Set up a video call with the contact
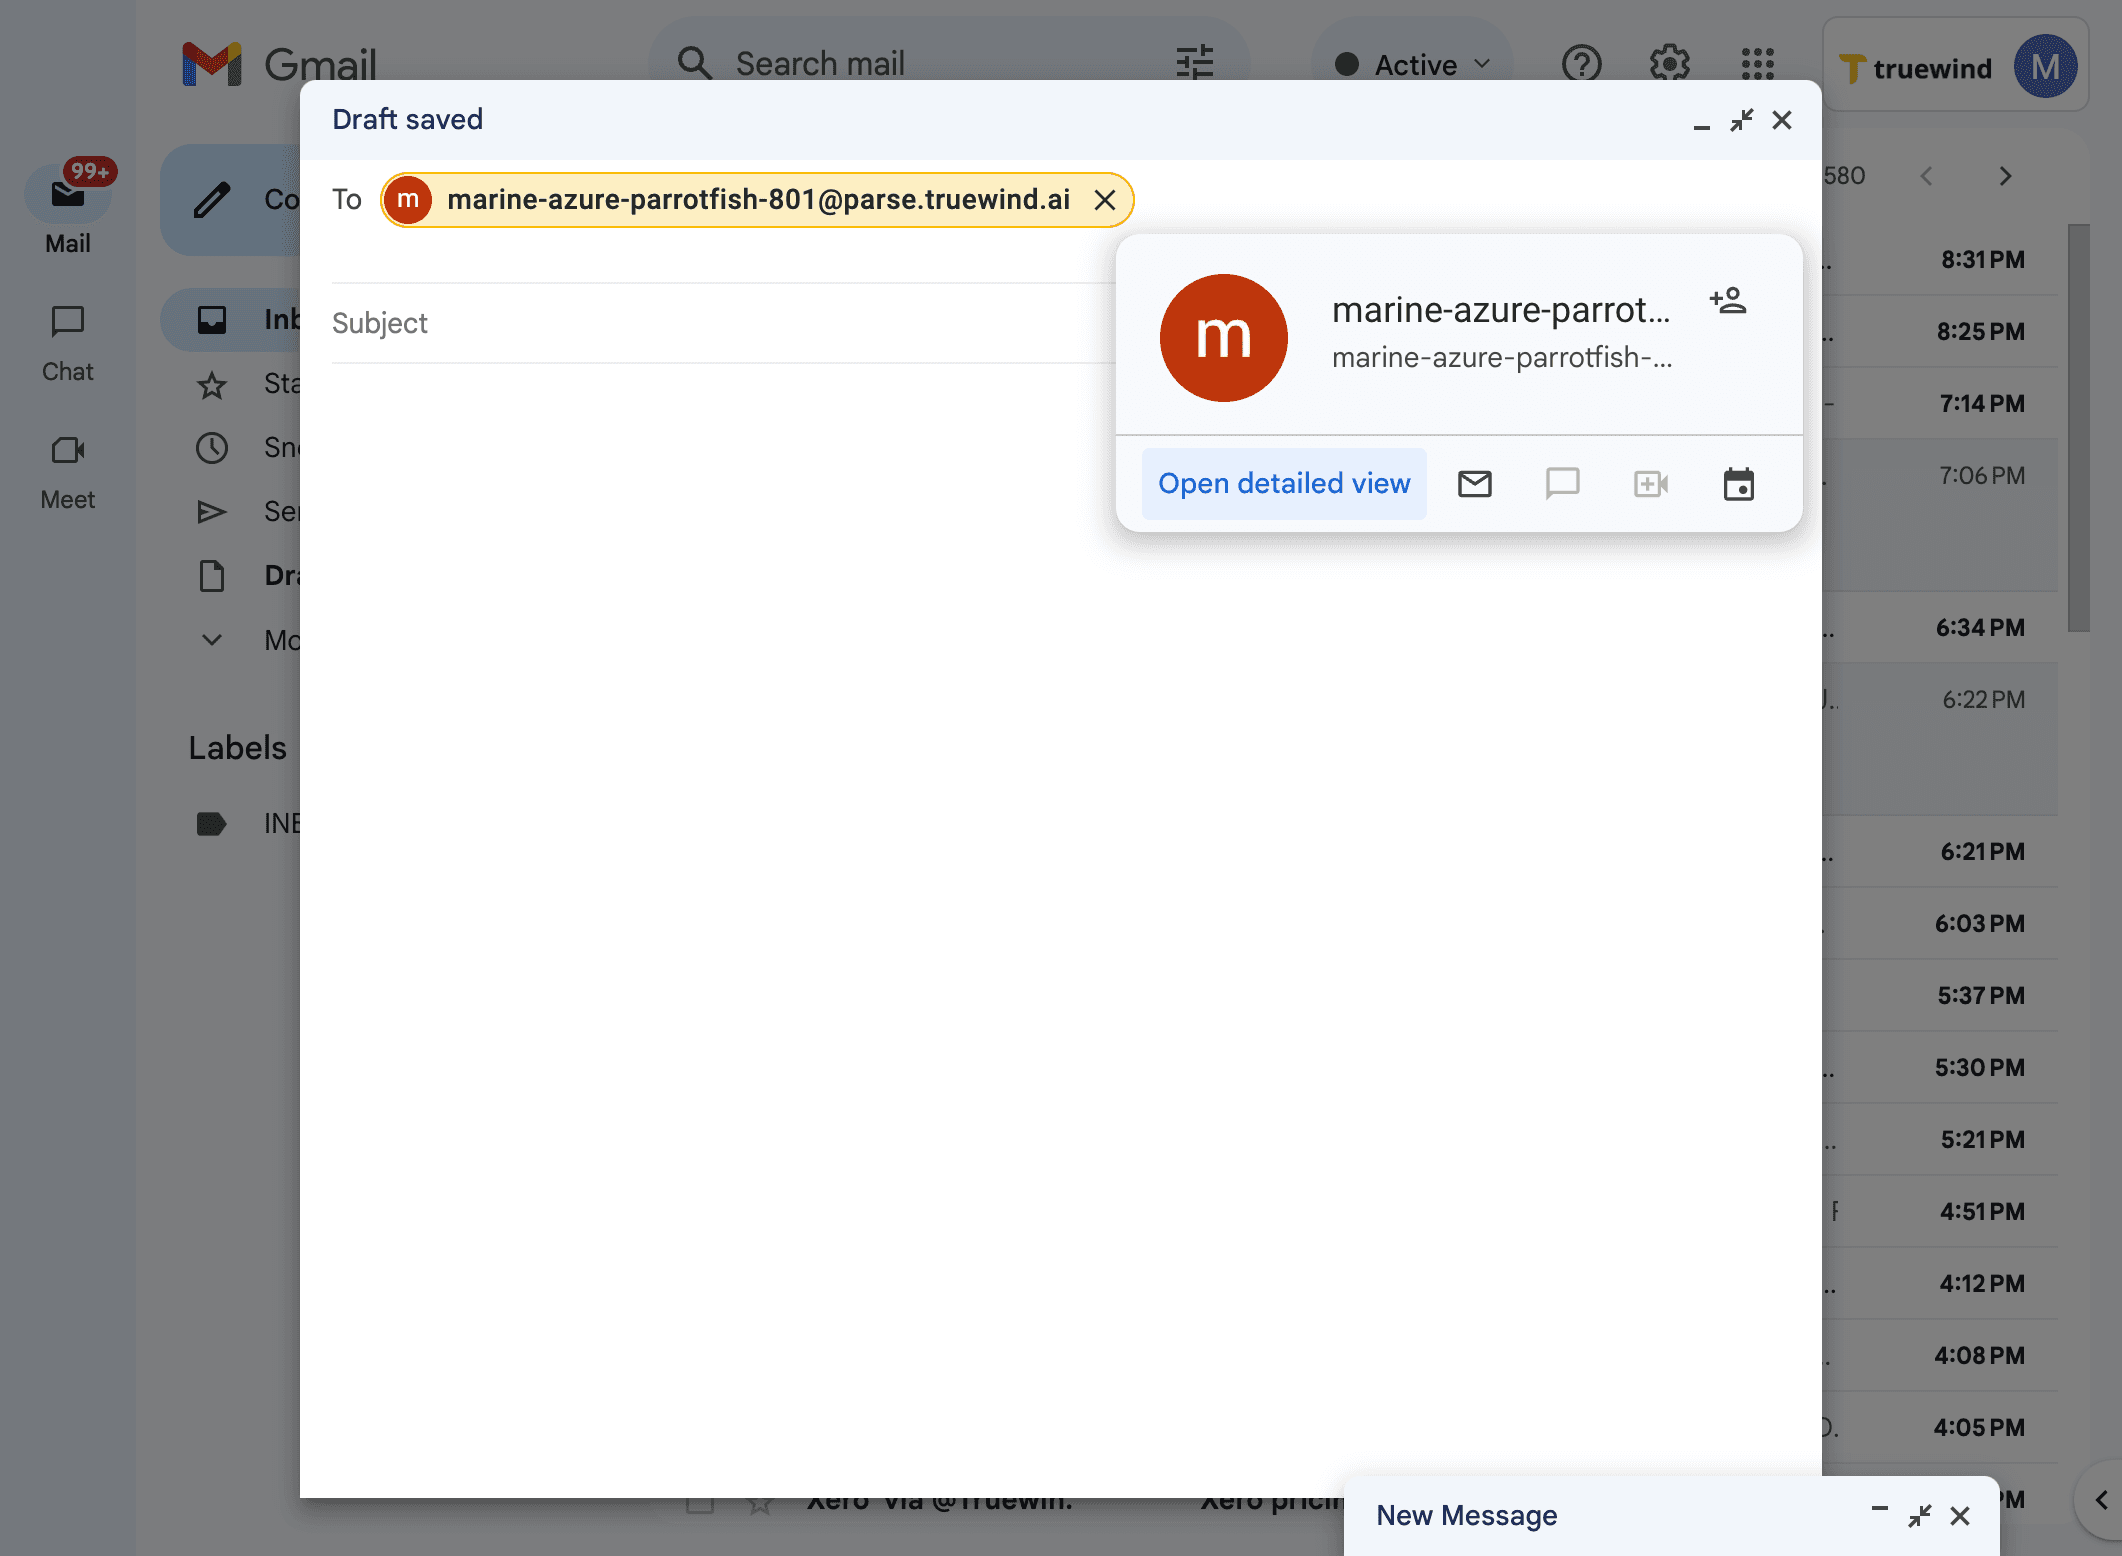The width and height of the screenshot is (2122, 1556). 1650,483
